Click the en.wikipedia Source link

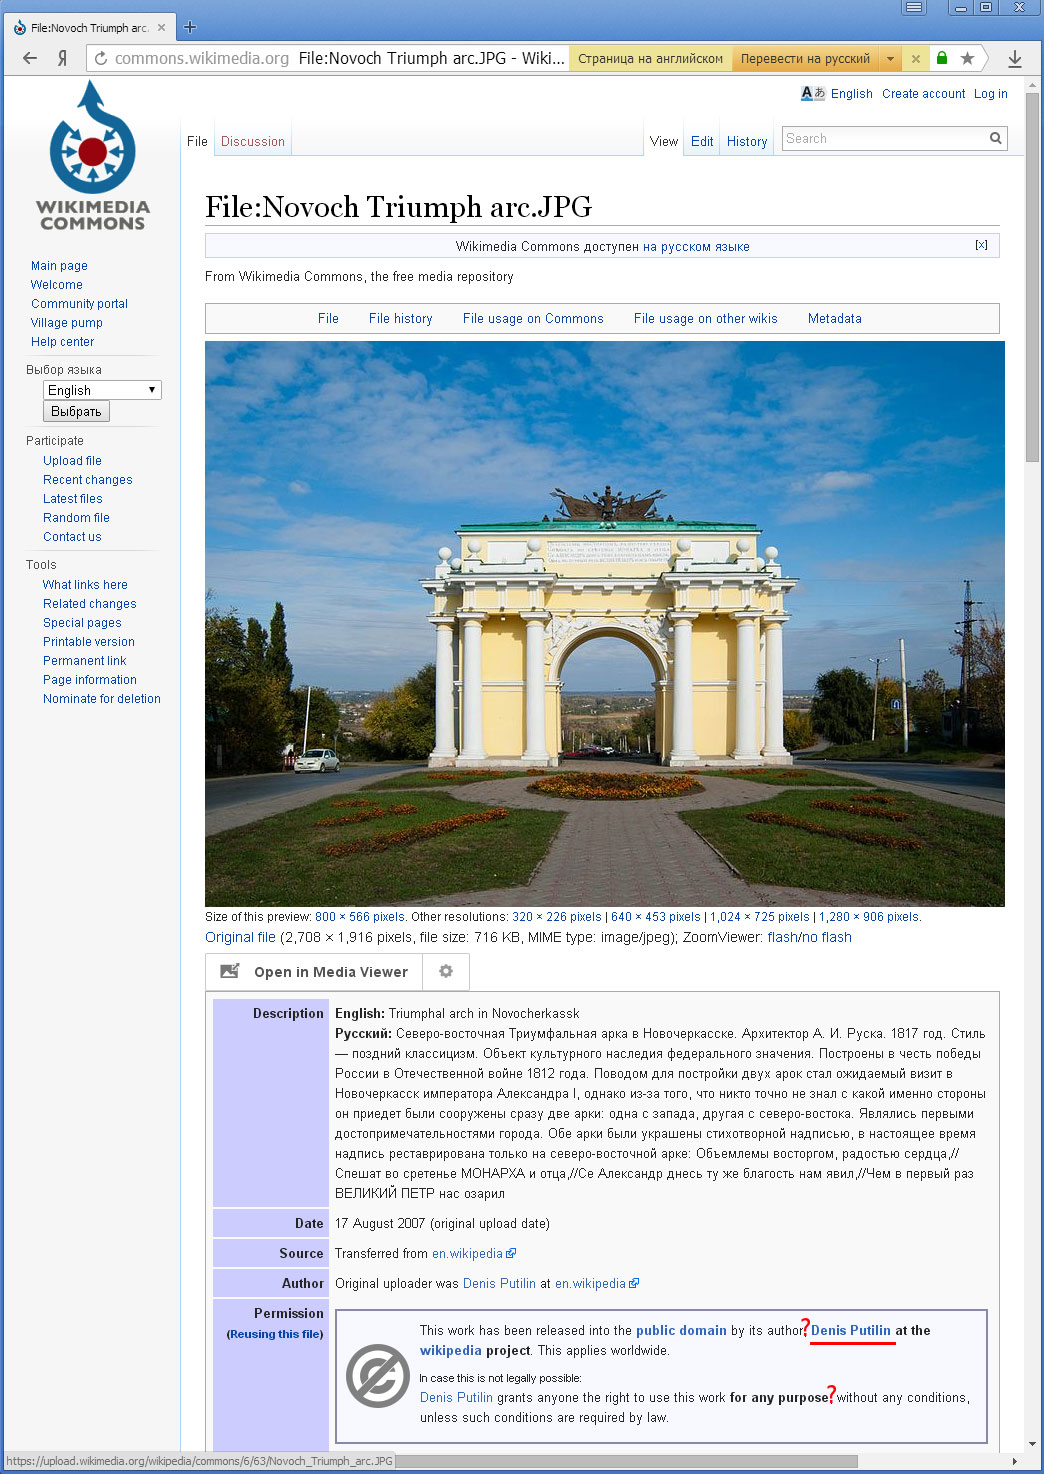468,1253
